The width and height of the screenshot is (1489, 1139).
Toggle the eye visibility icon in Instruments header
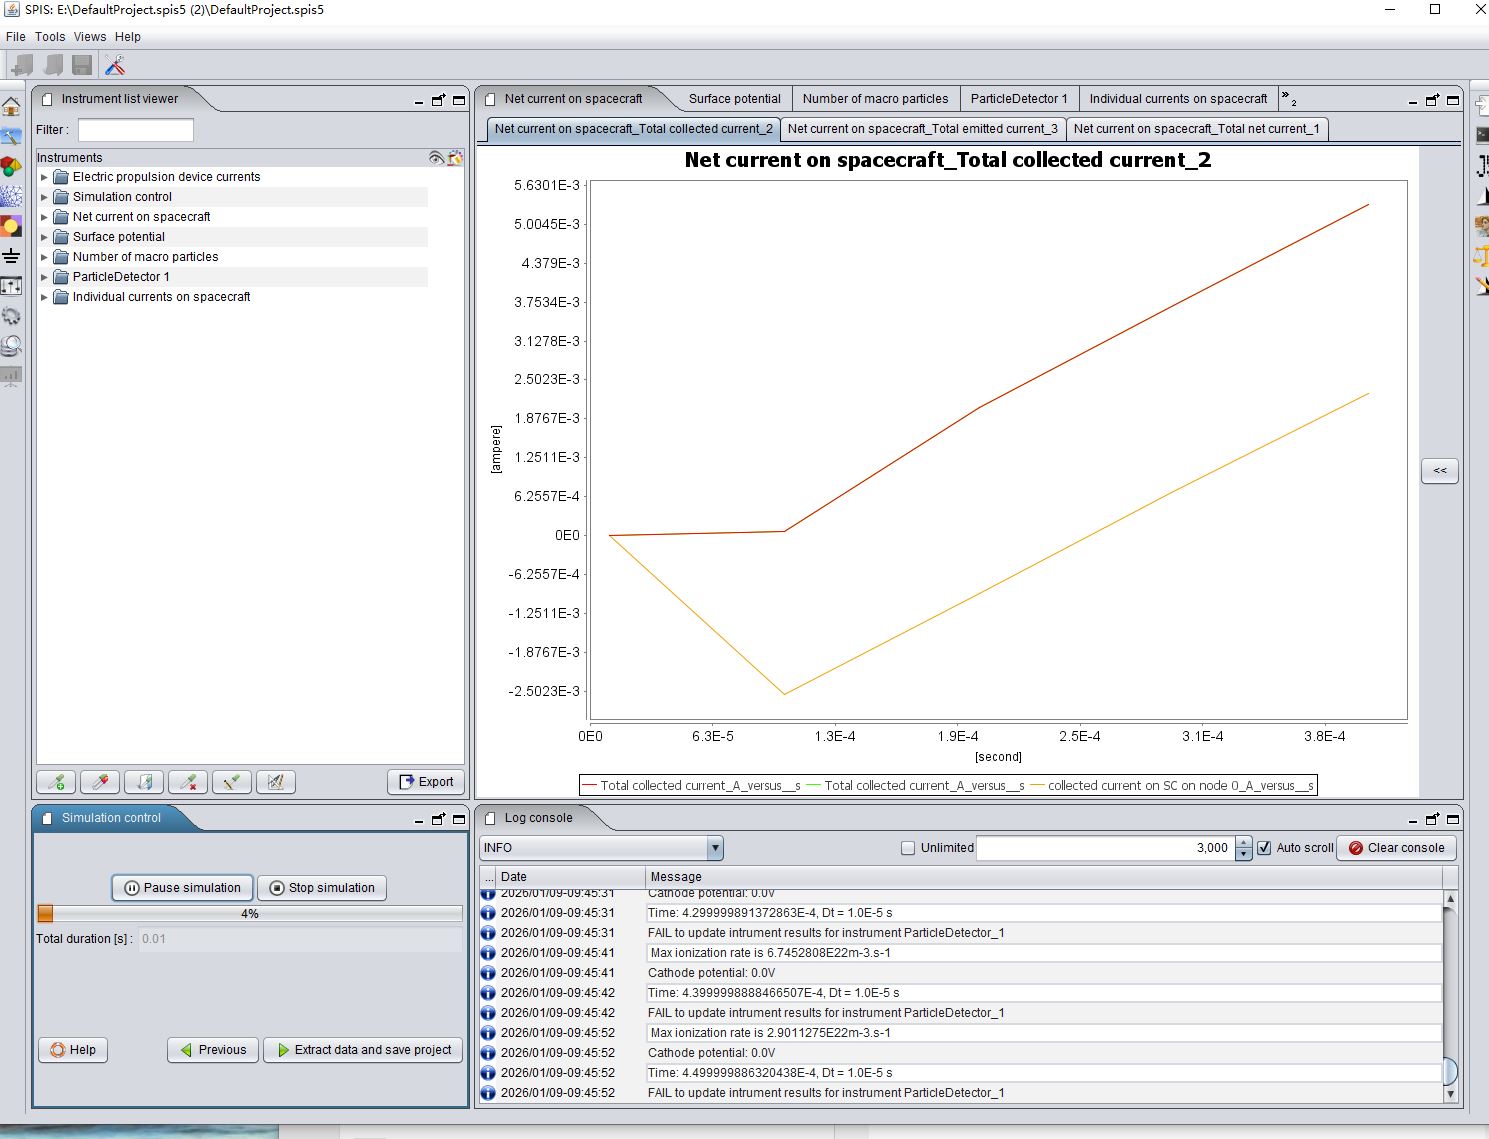click(x=436, y=157)
